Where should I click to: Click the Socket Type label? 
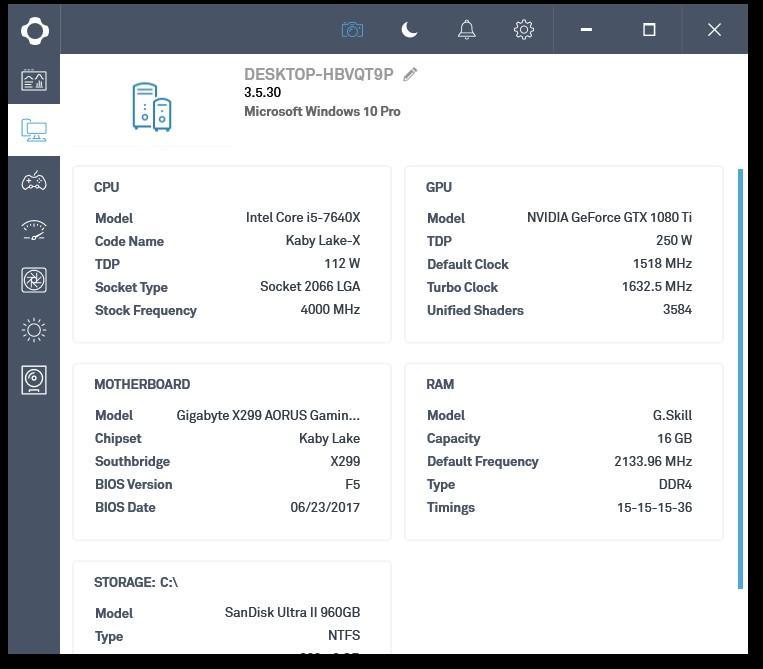pyautogui.click(x=131, y=288)
